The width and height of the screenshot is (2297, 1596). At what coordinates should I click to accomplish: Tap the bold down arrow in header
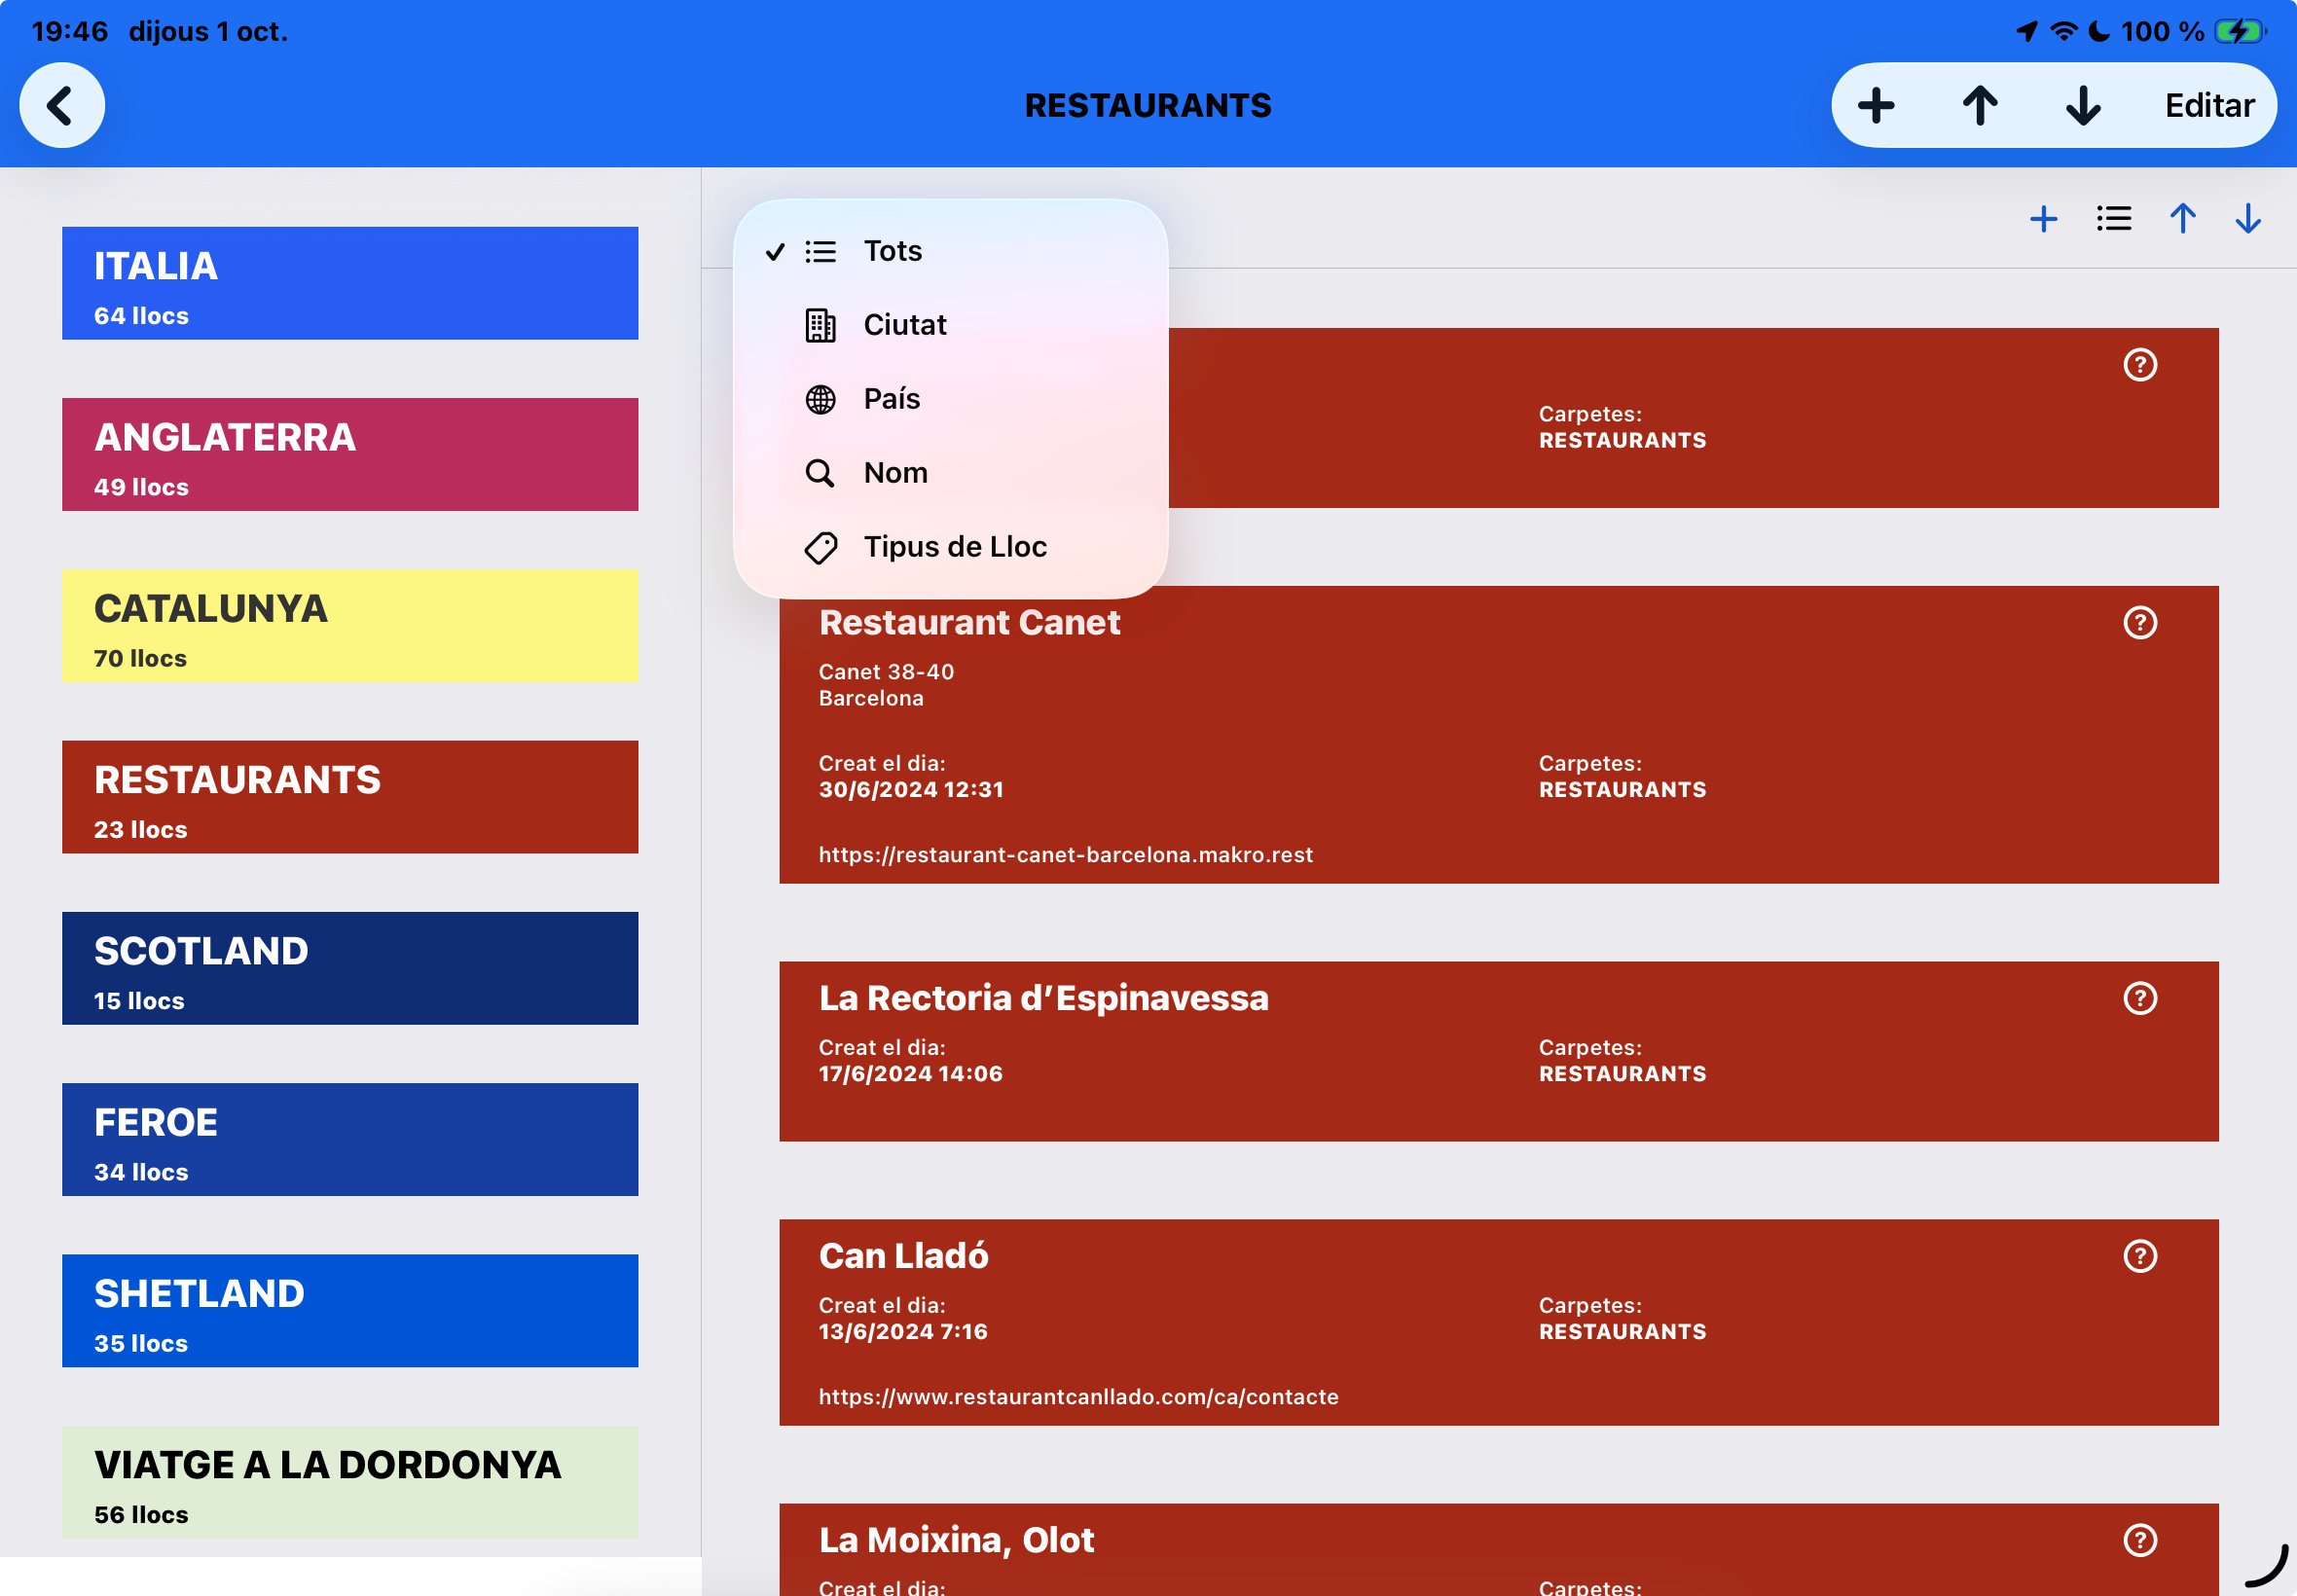2083,105
